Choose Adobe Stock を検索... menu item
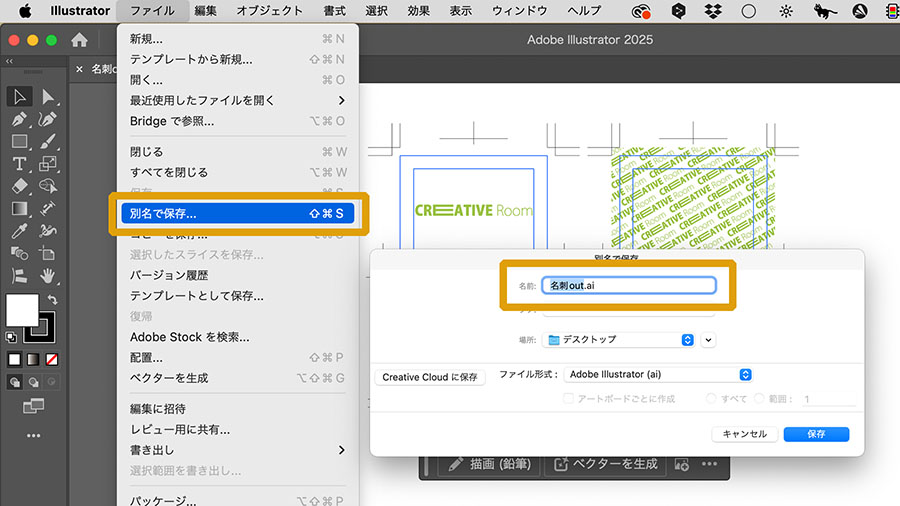900x506 pixels. (x=238, y=337)
